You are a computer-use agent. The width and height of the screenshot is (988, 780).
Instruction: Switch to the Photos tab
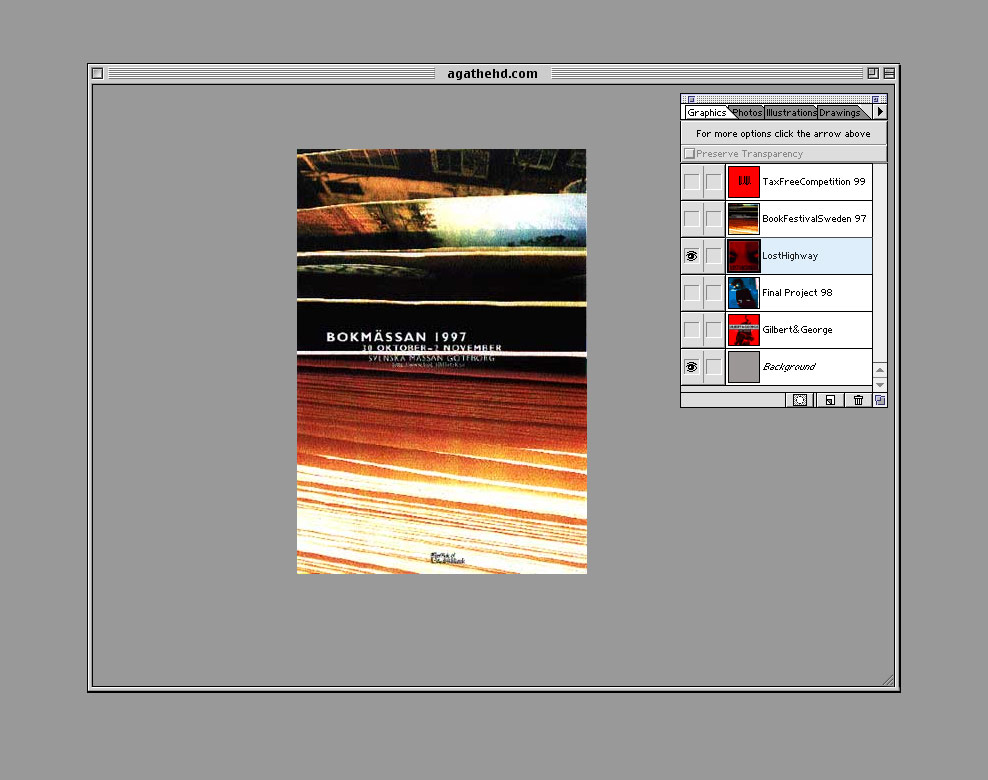tap(747, 112)
